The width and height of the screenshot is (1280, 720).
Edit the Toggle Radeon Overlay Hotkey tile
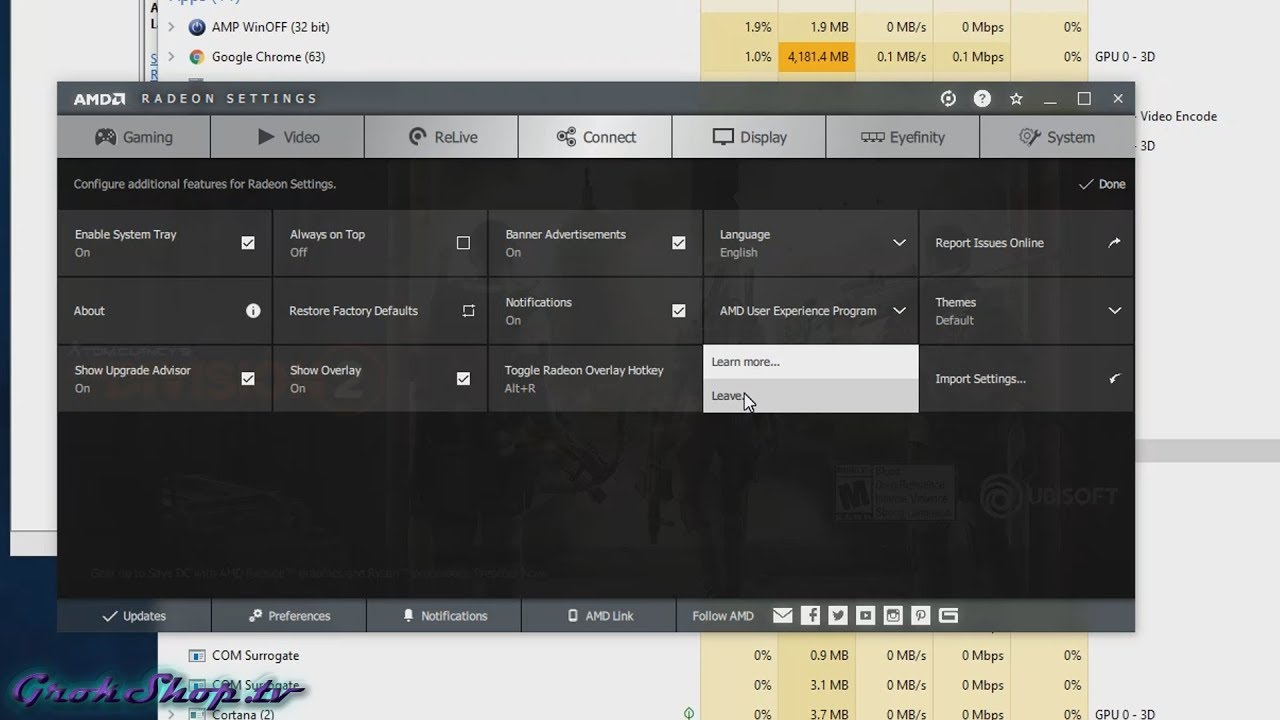pyautogui.click(x=595, y=379)
